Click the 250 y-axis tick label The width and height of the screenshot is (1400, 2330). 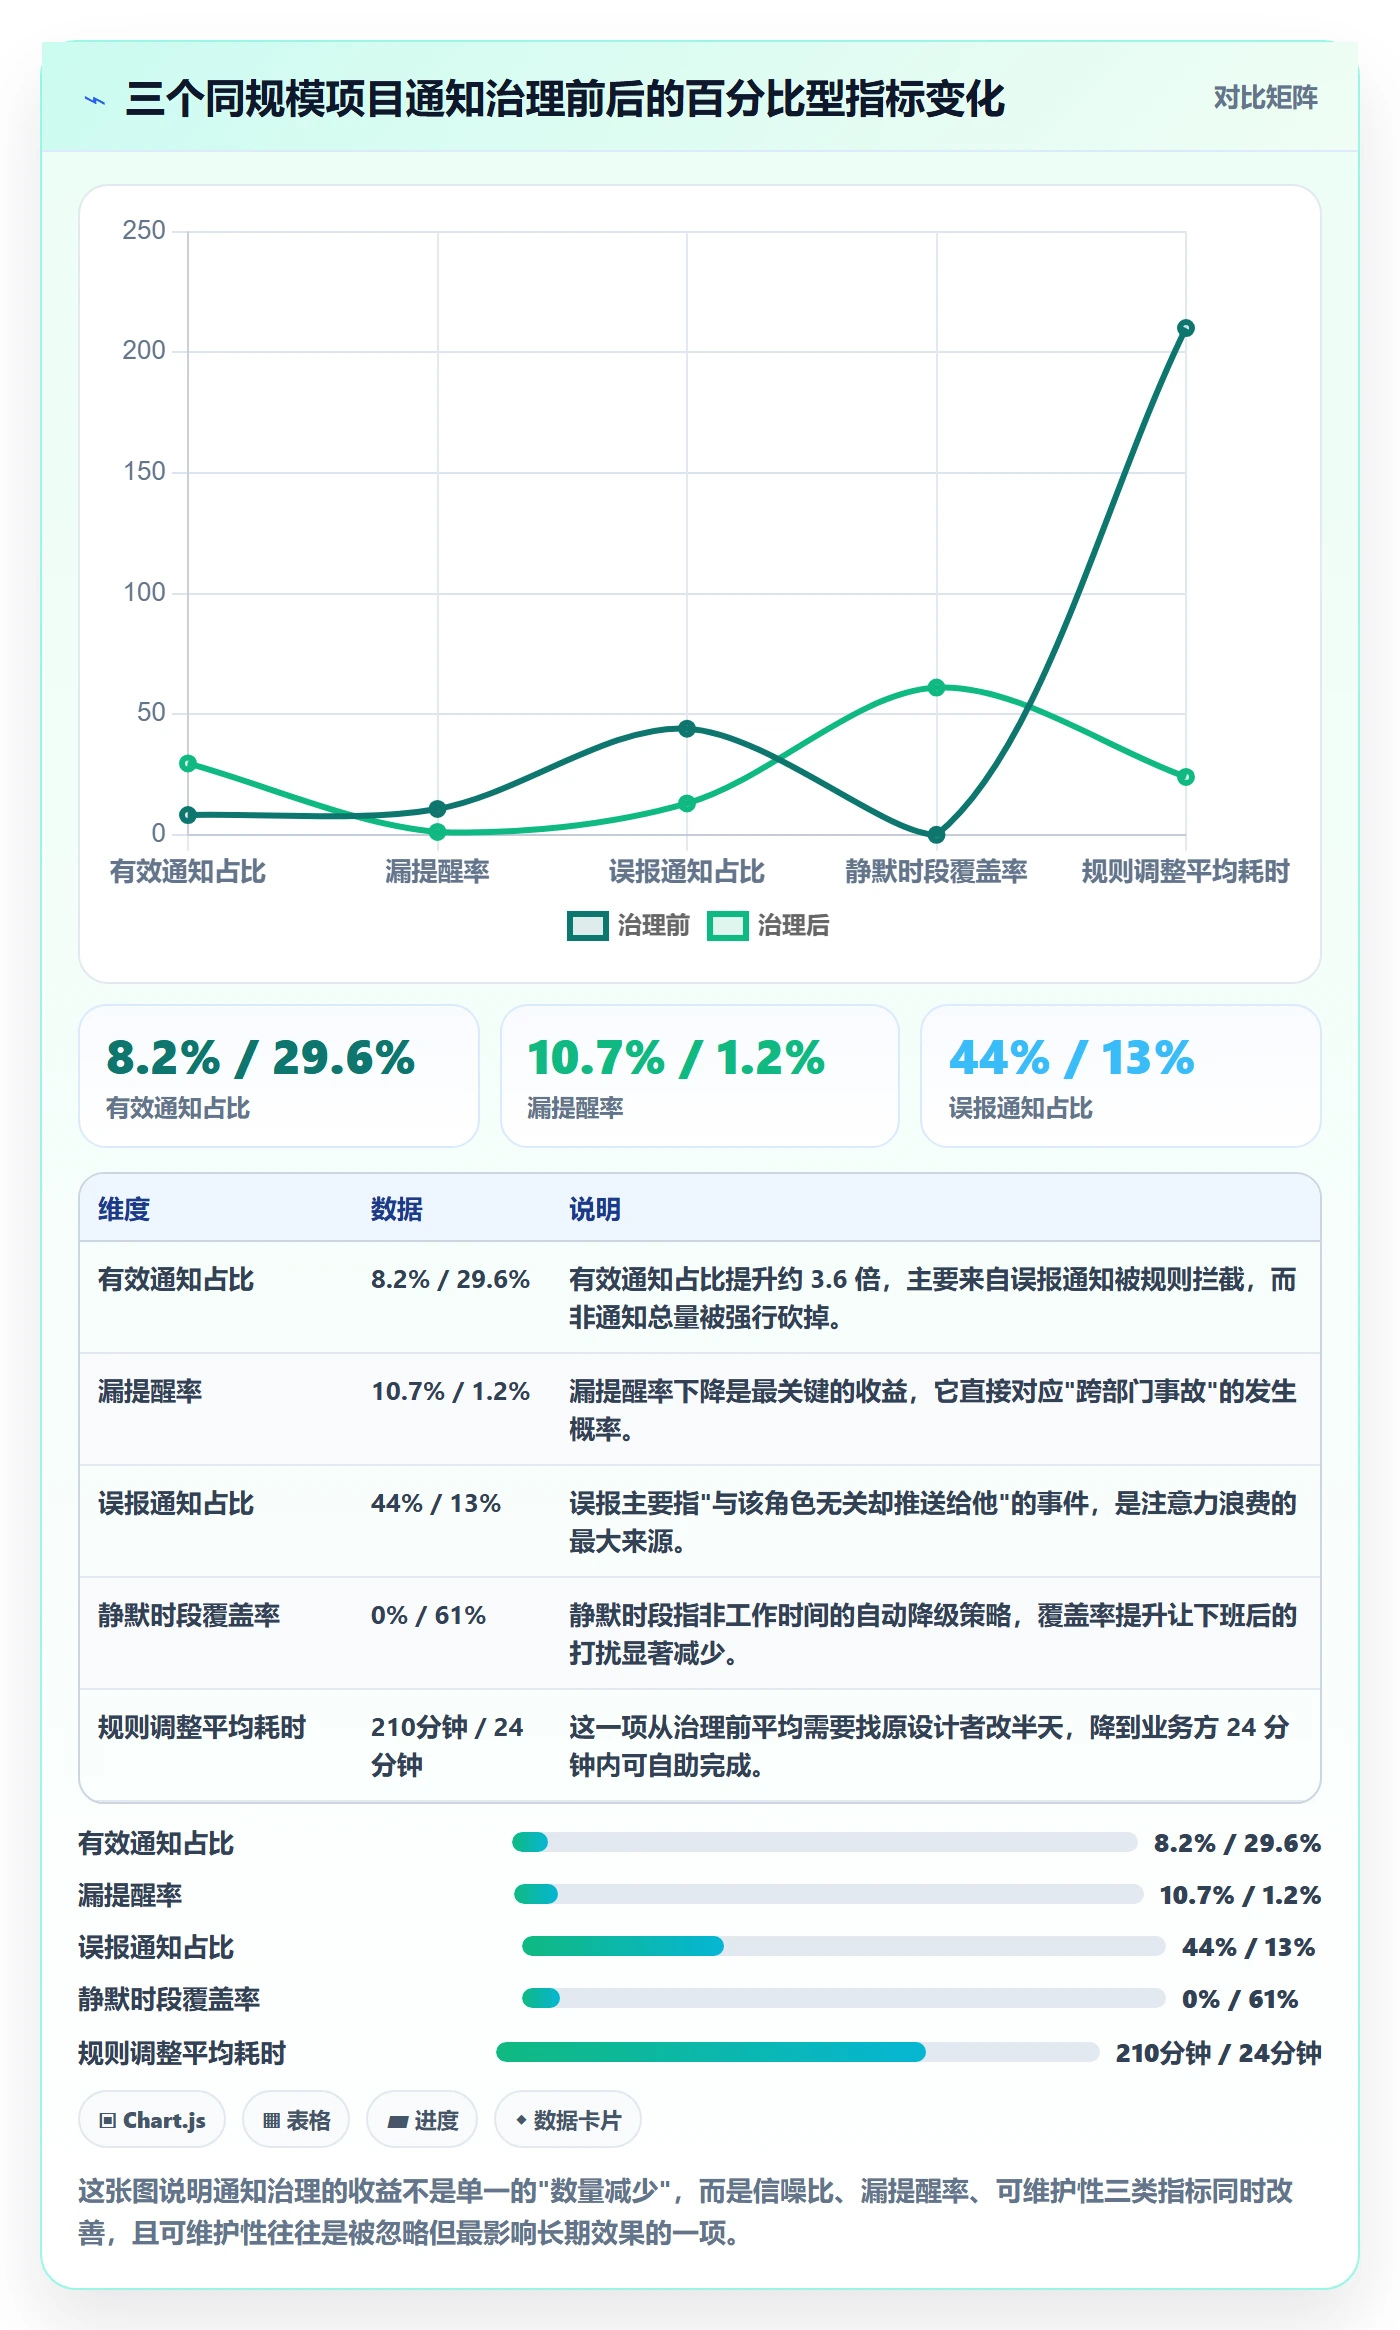144,230
